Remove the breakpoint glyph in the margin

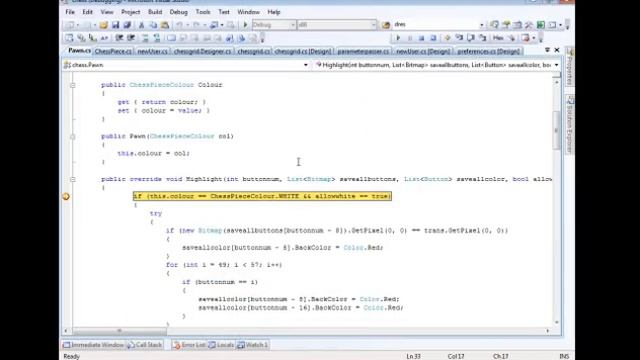click(x=66, y=196)
